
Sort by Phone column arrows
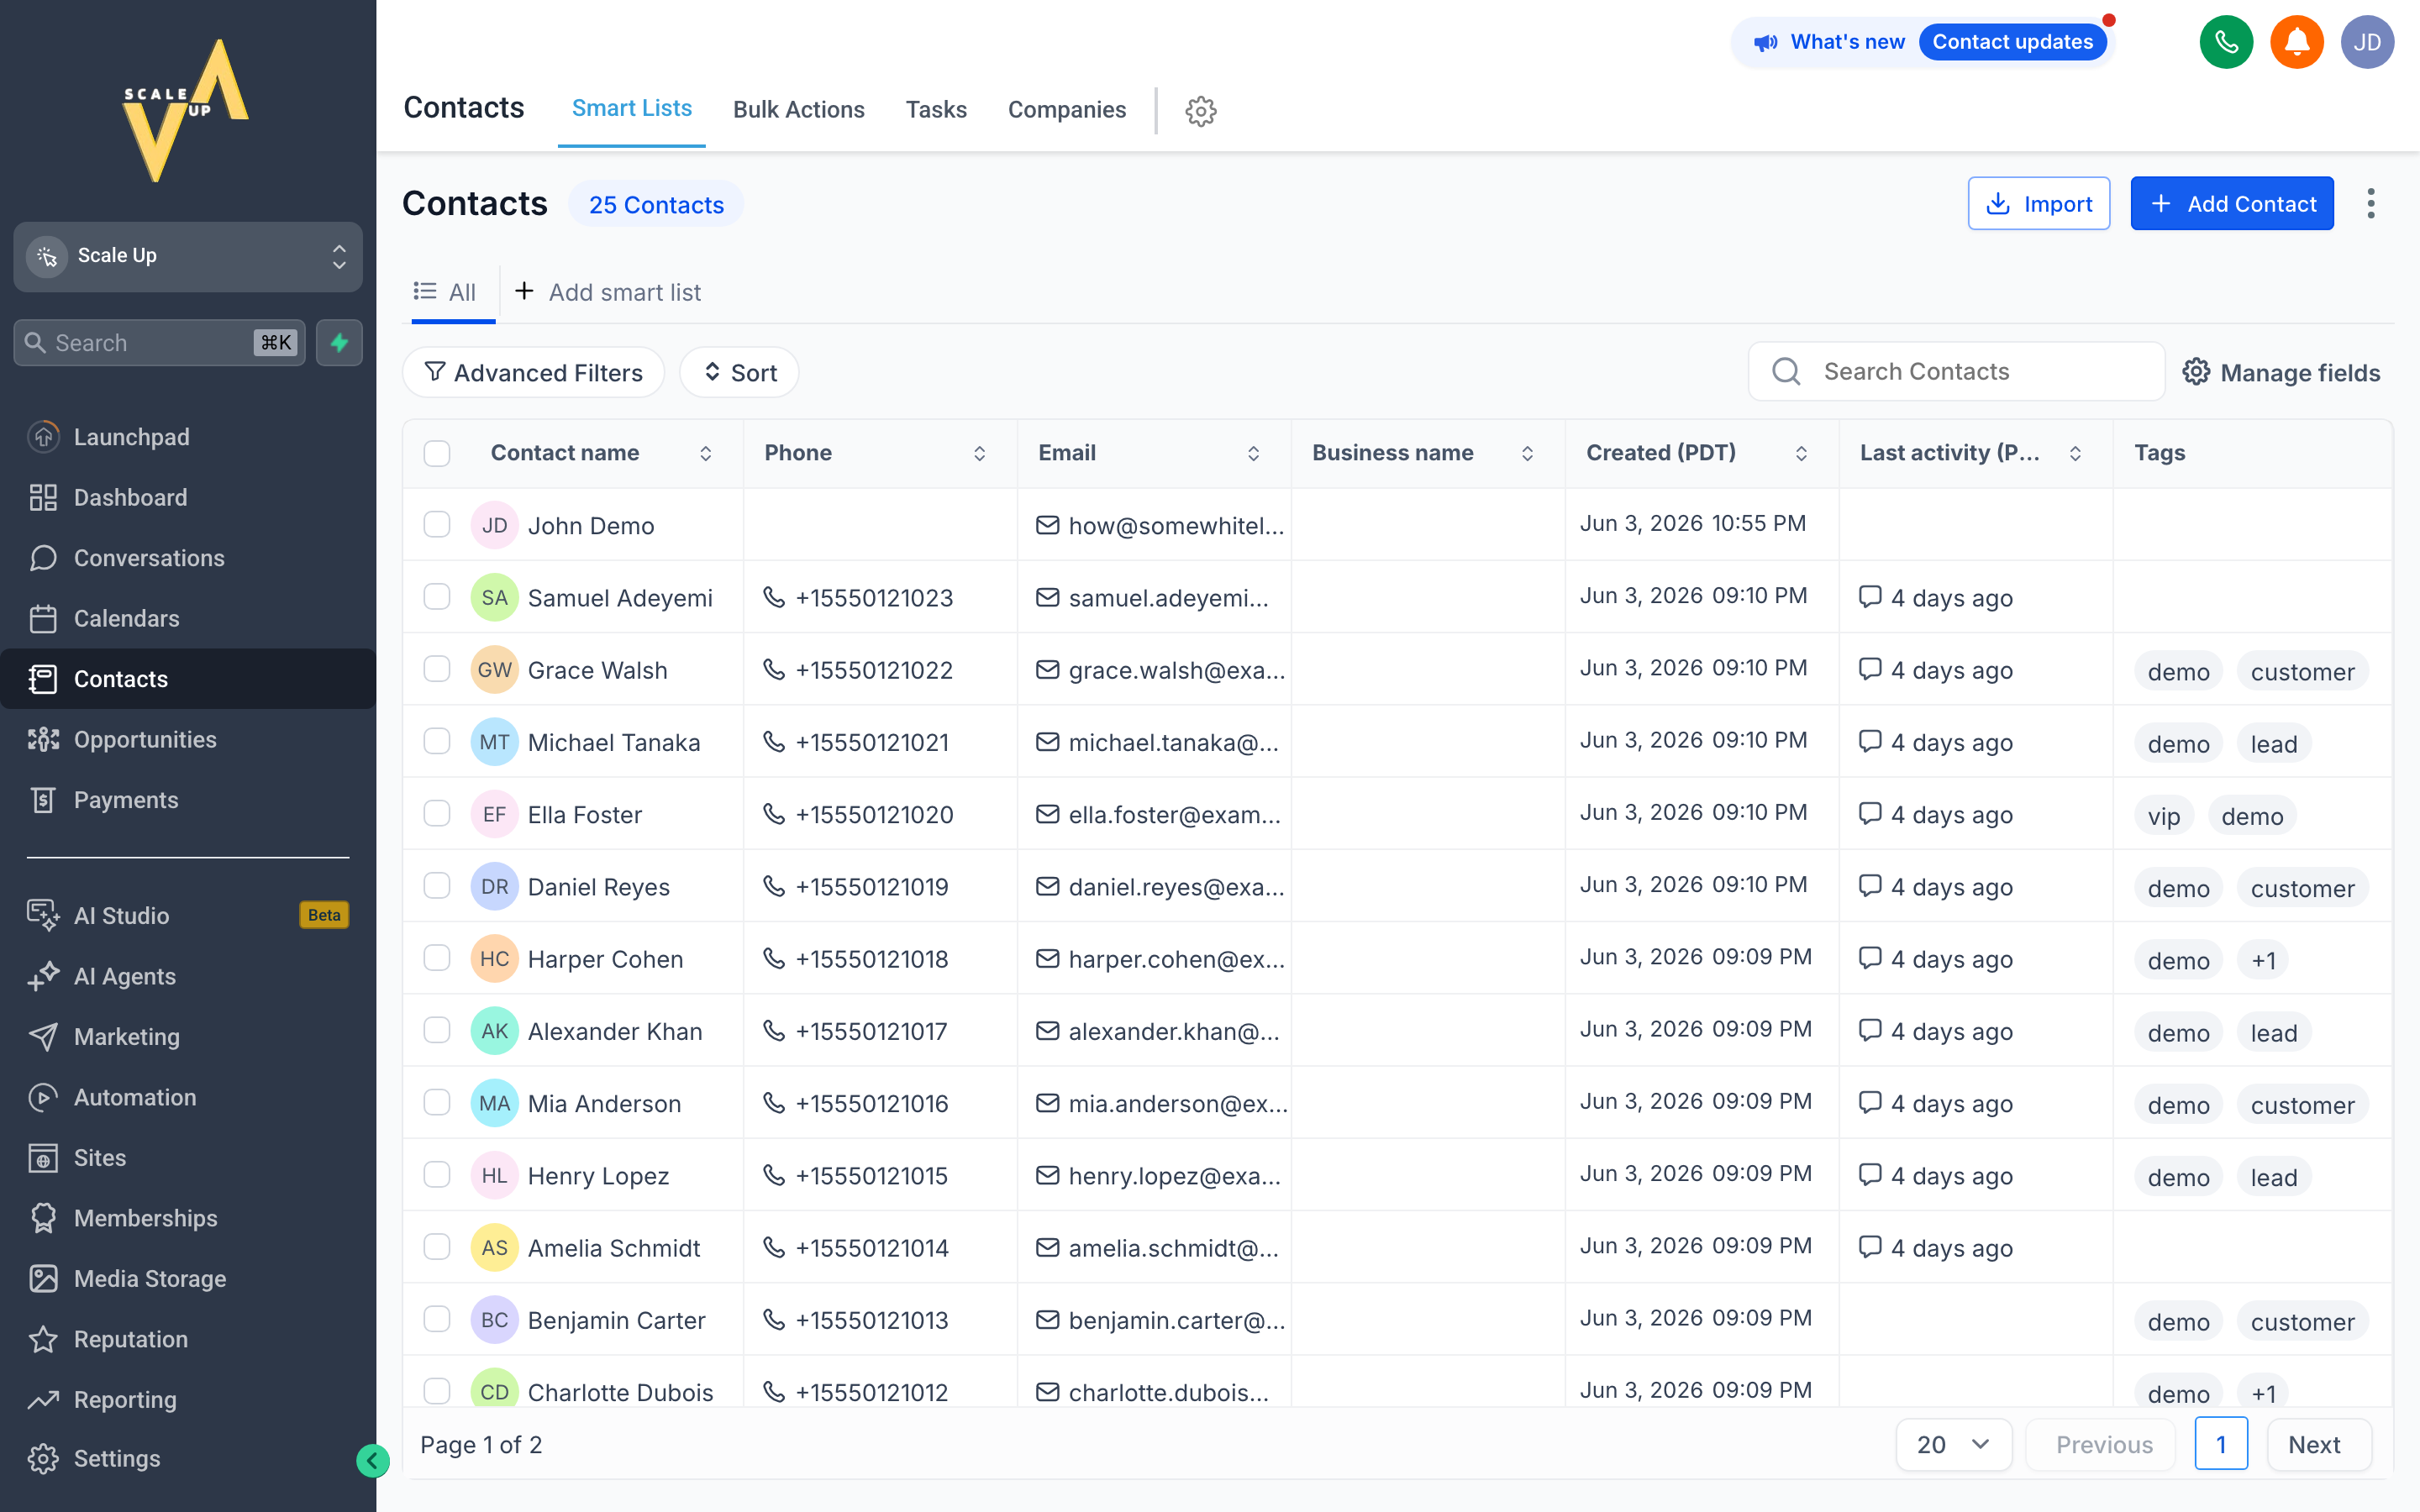979,453
